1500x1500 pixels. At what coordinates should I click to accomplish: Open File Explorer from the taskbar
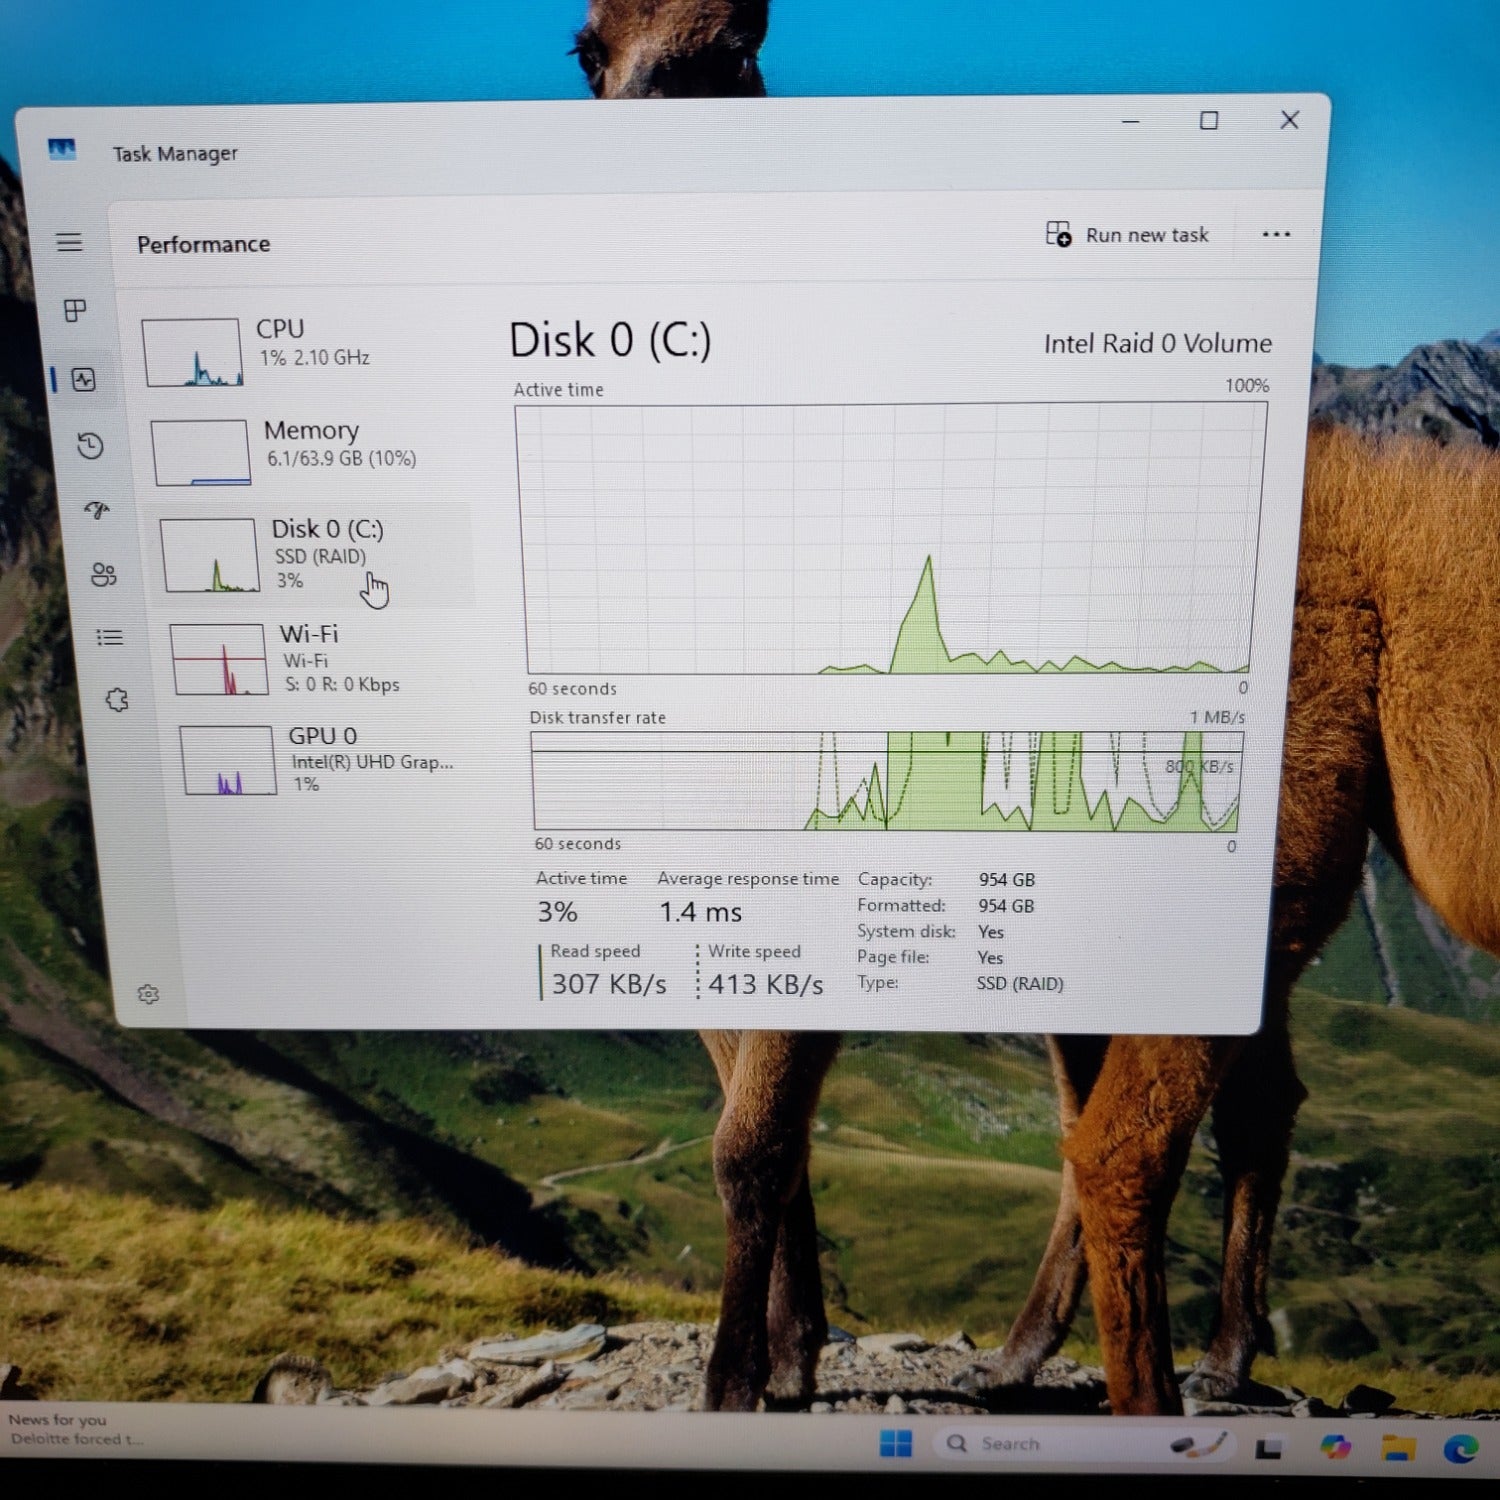tap(1398, 1447)
